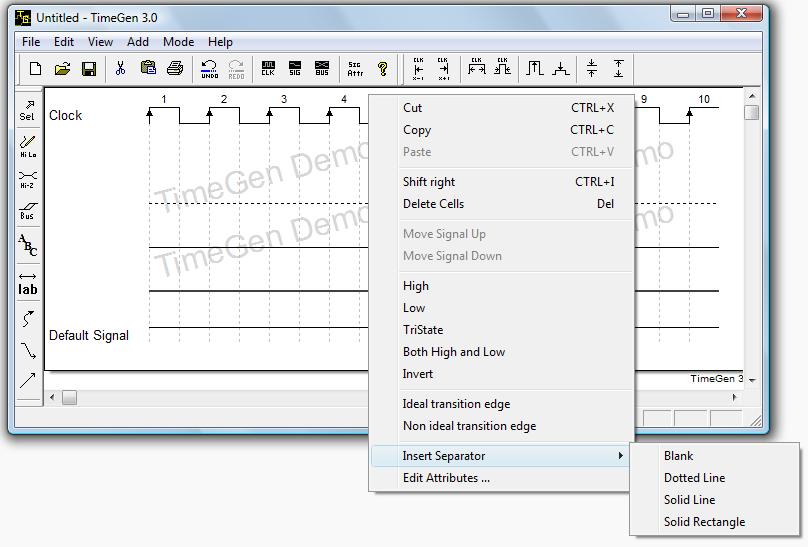Image resolution: width=808 pixels, height=547 pixels.
Task: Click the print icon in toolbar
Action: click(175, 69)
